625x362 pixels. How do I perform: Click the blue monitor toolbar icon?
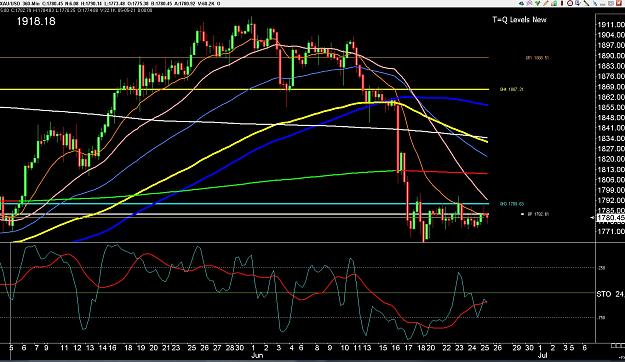click(578, 3)
